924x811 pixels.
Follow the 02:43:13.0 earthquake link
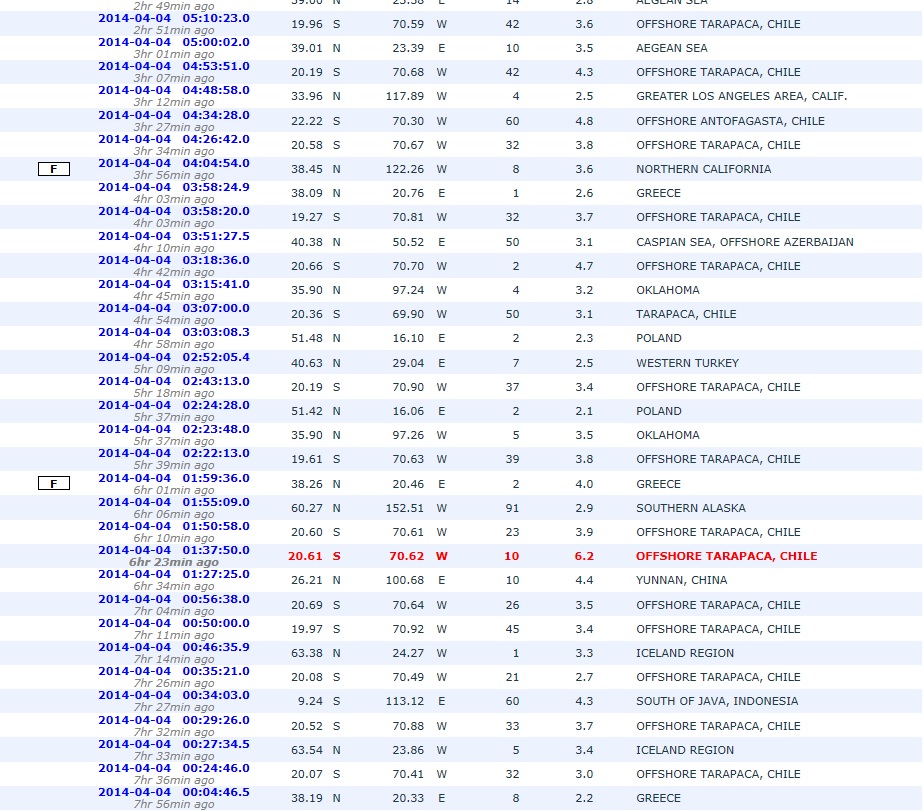[174, 381]
